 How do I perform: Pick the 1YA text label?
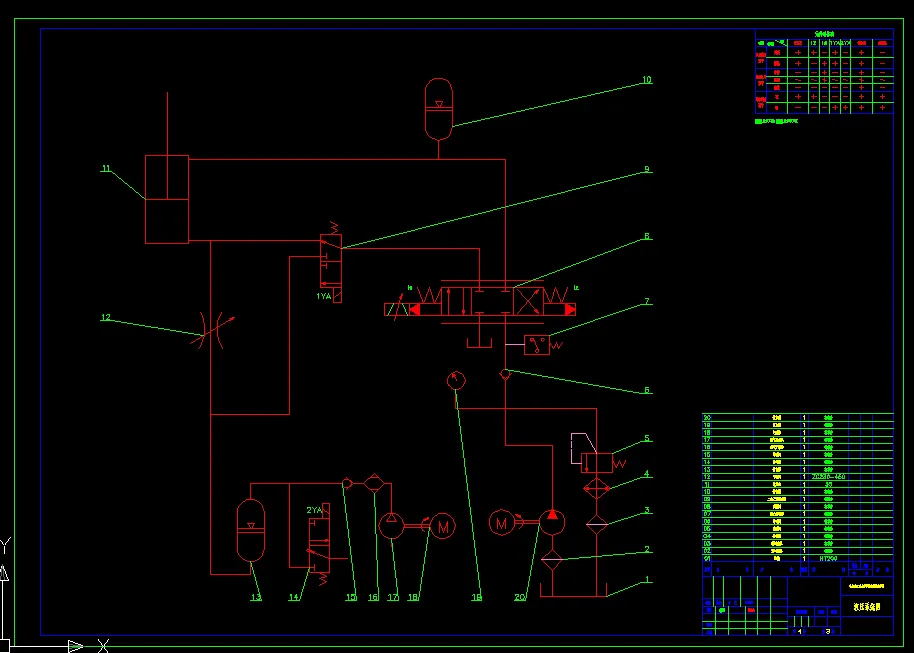pyautogui.click(x=324, y=296)
